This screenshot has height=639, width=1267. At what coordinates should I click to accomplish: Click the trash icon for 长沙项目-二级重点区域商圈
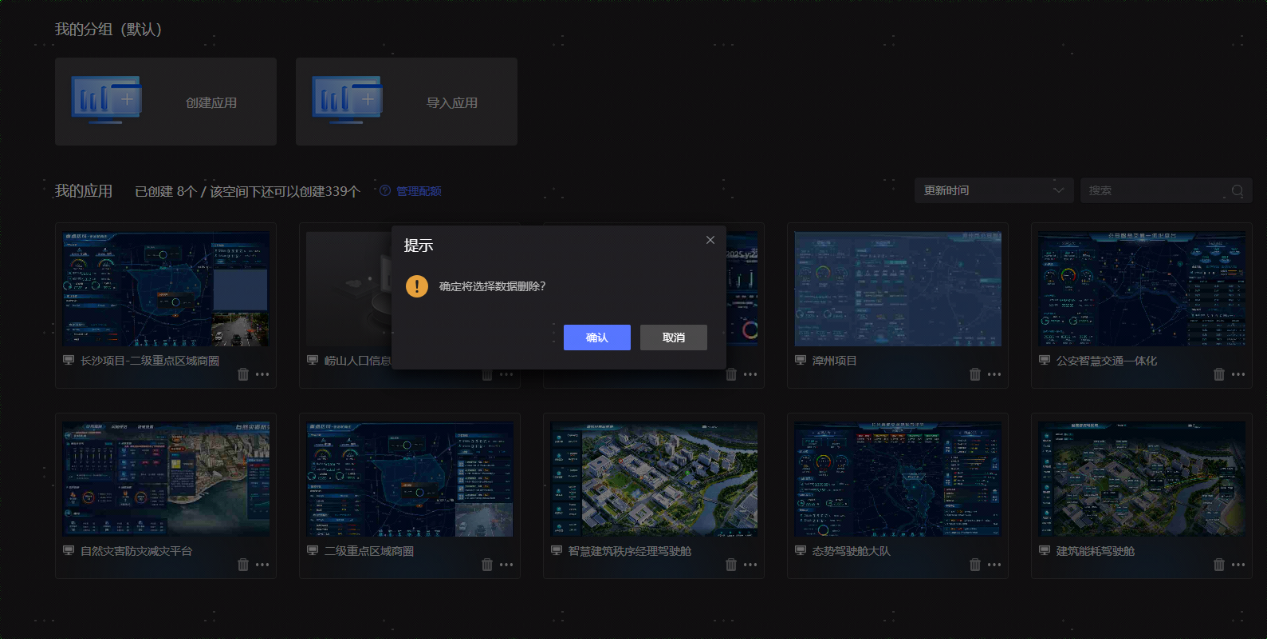pos(243,374)
